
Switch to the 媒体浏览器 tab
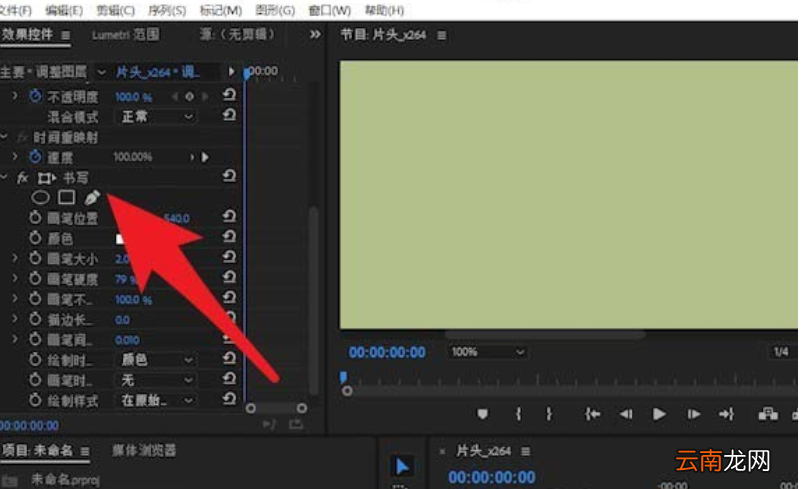pyautogui.click(x=144, y=450)
